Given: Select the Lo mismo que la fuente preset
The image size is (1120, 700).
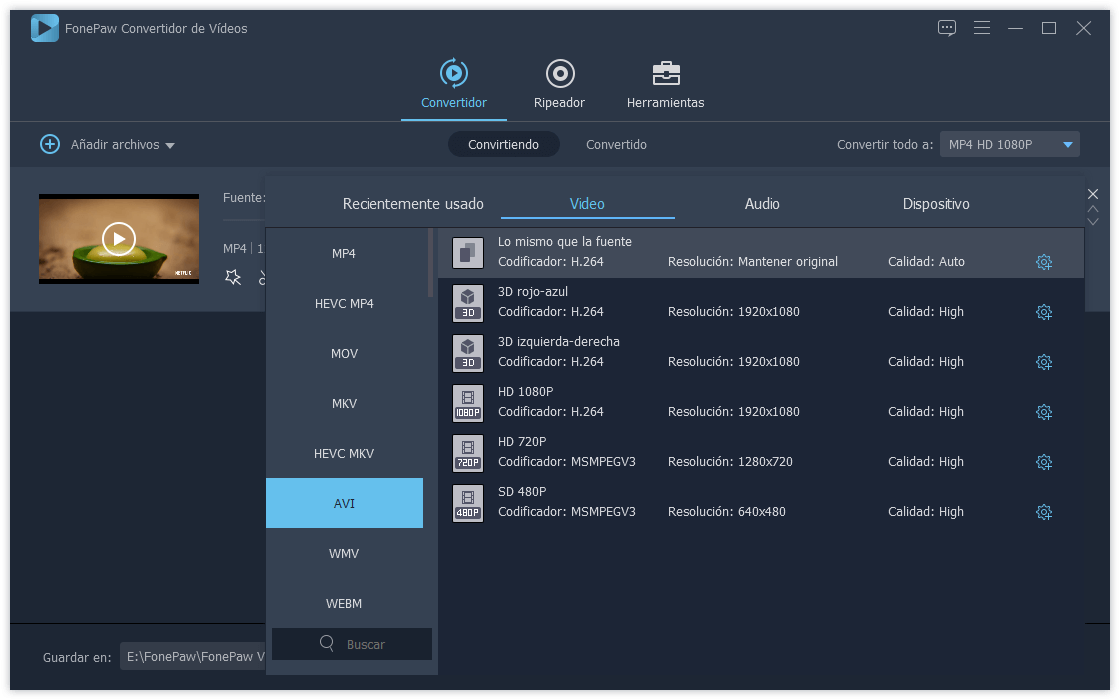Looking at the screenshot, I should (761, 253).
